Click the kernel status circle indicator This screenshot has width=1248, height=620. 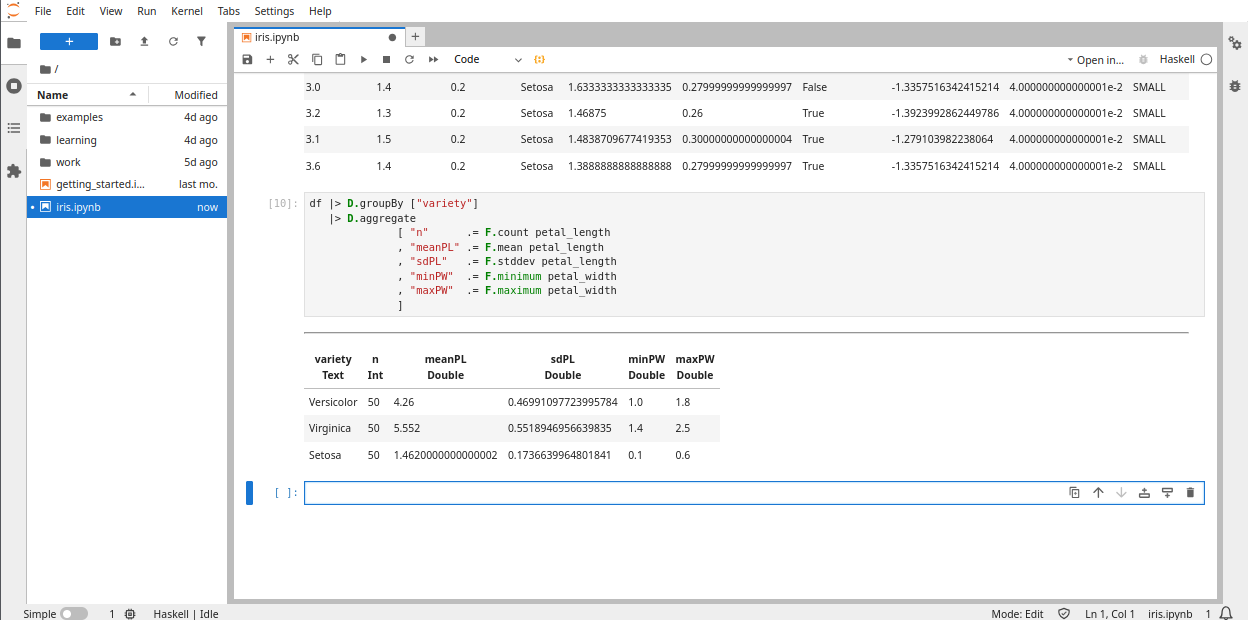[x=1206, y=60]
